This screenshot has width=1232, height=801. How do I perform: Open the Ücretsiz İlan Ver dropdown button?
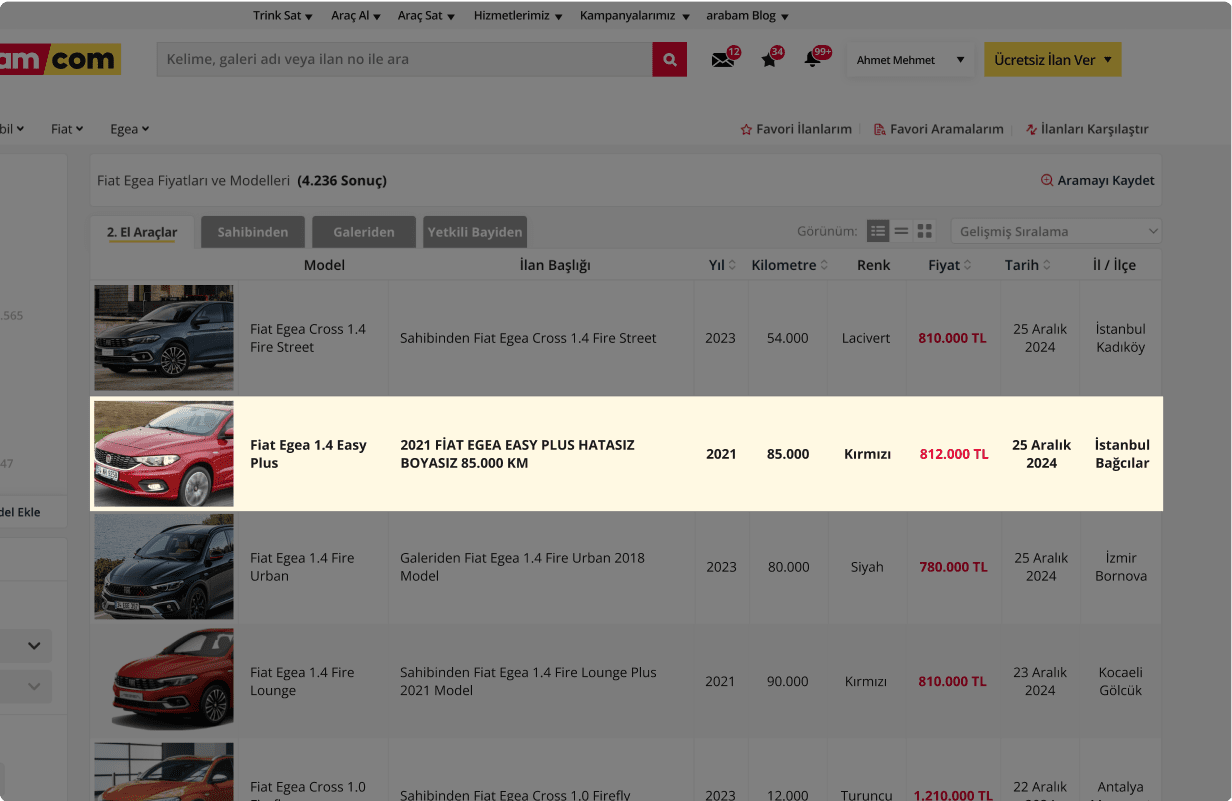(x=1052, y=60)
